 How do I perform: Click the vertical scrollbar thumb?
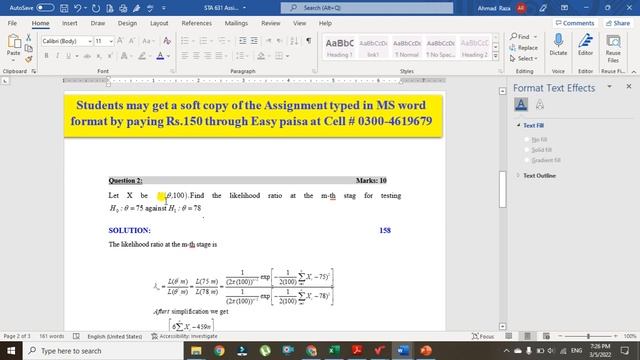(502, 190)
